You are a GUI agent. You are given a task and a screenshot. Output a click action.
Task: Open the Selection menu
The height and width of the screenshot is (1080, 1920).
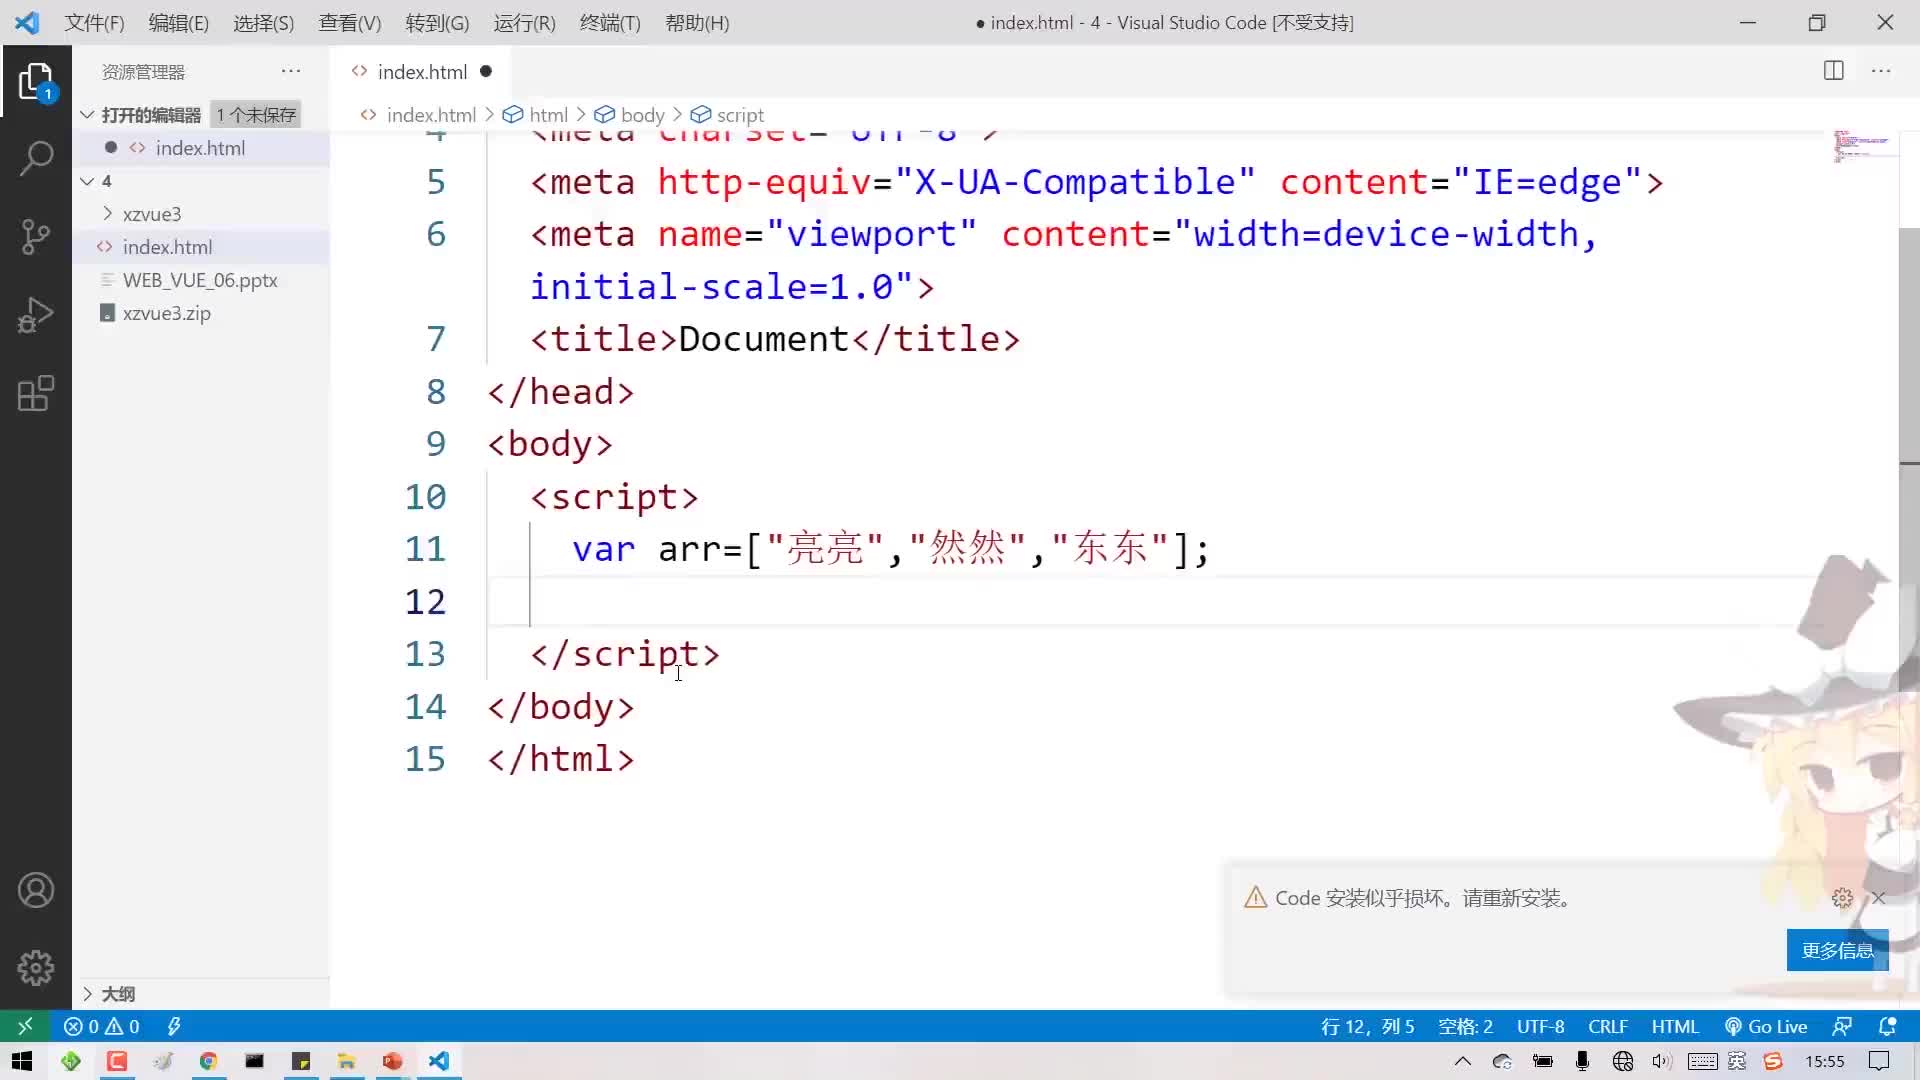click(x=263, y=22)
